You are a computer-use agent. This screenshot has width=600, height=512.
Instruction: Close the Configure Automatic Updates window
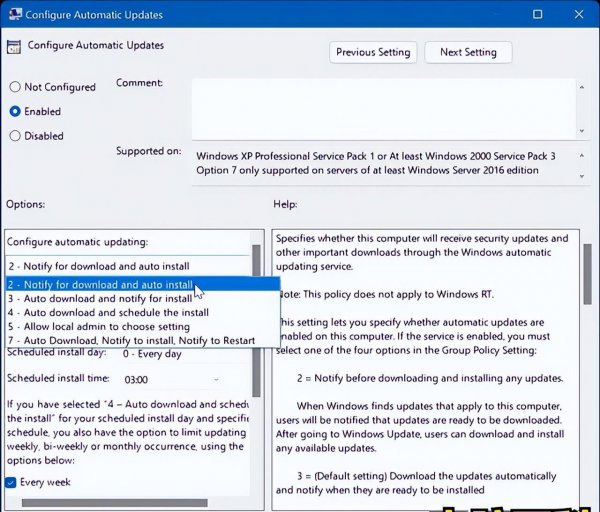coord(579,15)
